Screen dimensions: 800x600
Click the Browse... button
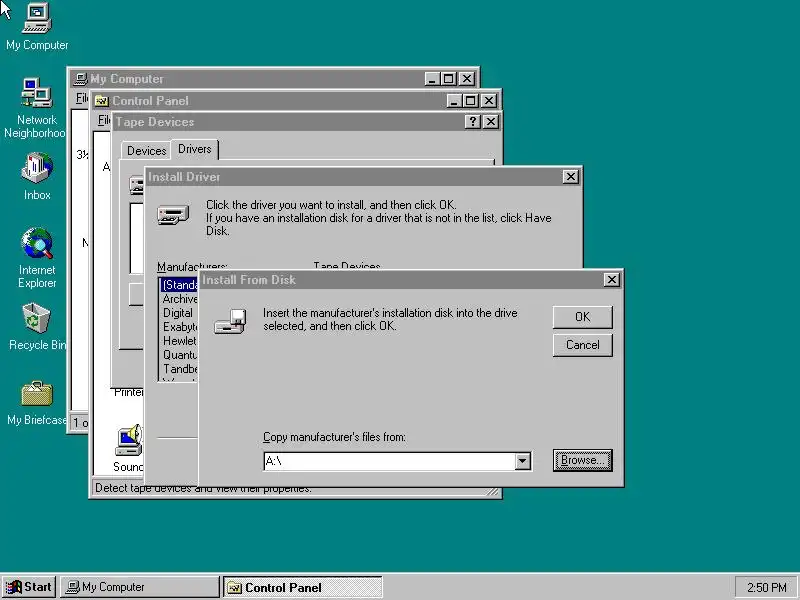583,460
